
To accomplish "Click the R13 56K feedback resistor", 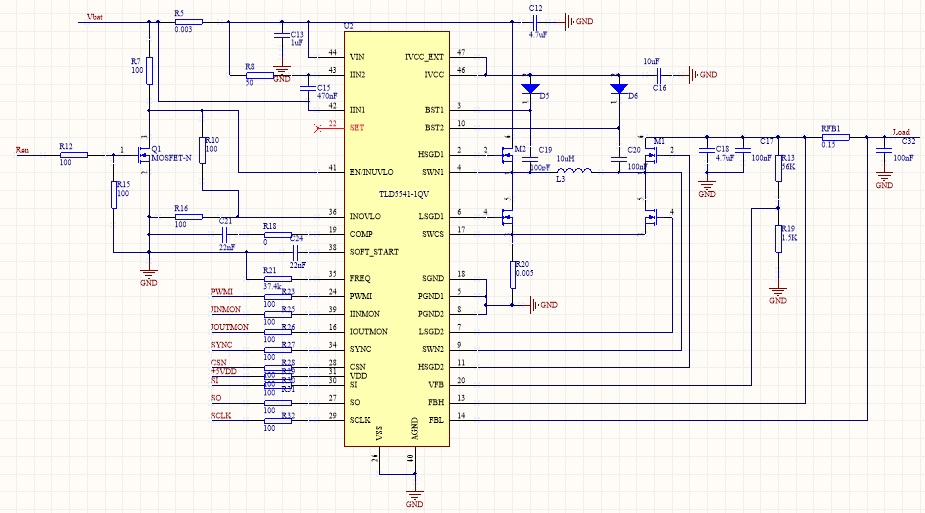I will point(778,168).
